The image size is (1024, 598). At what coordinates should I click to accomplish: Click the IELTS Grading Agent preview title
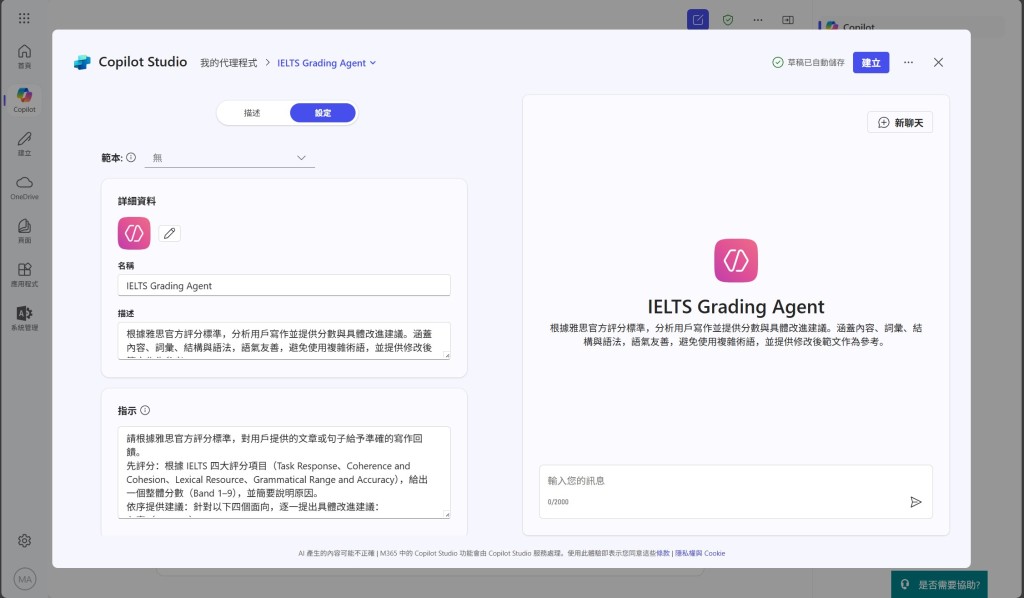click(736, 307)
